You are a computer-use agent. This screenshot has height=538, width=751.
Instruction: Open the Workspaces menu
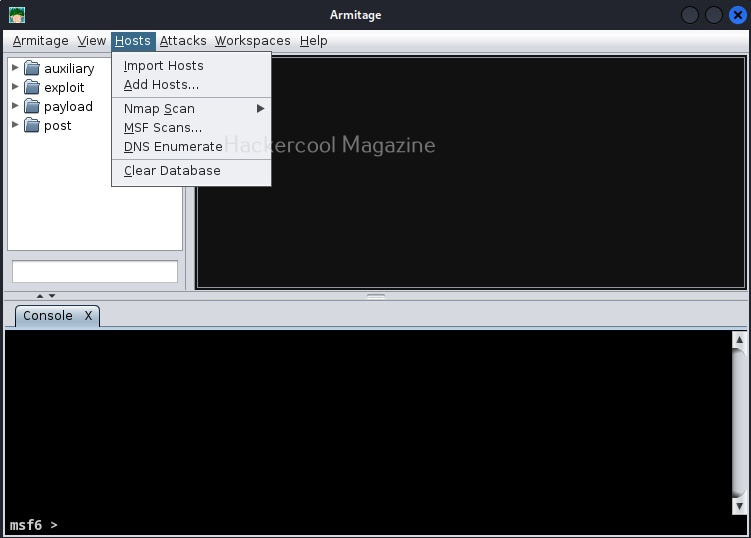(x=252, y=41)
